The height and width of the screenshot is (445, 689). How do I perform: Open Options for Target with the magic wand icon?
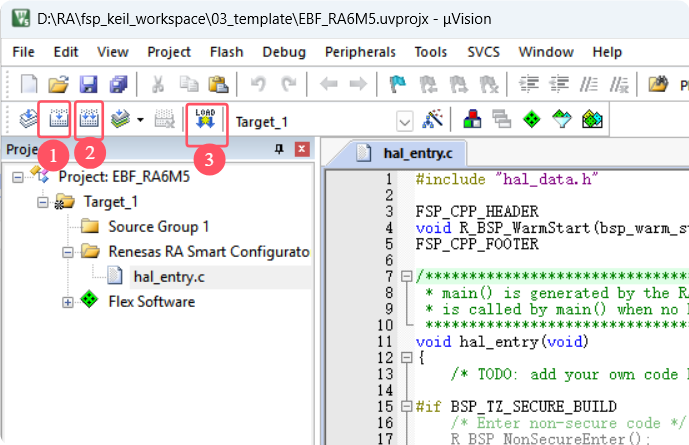pos(432,119)
